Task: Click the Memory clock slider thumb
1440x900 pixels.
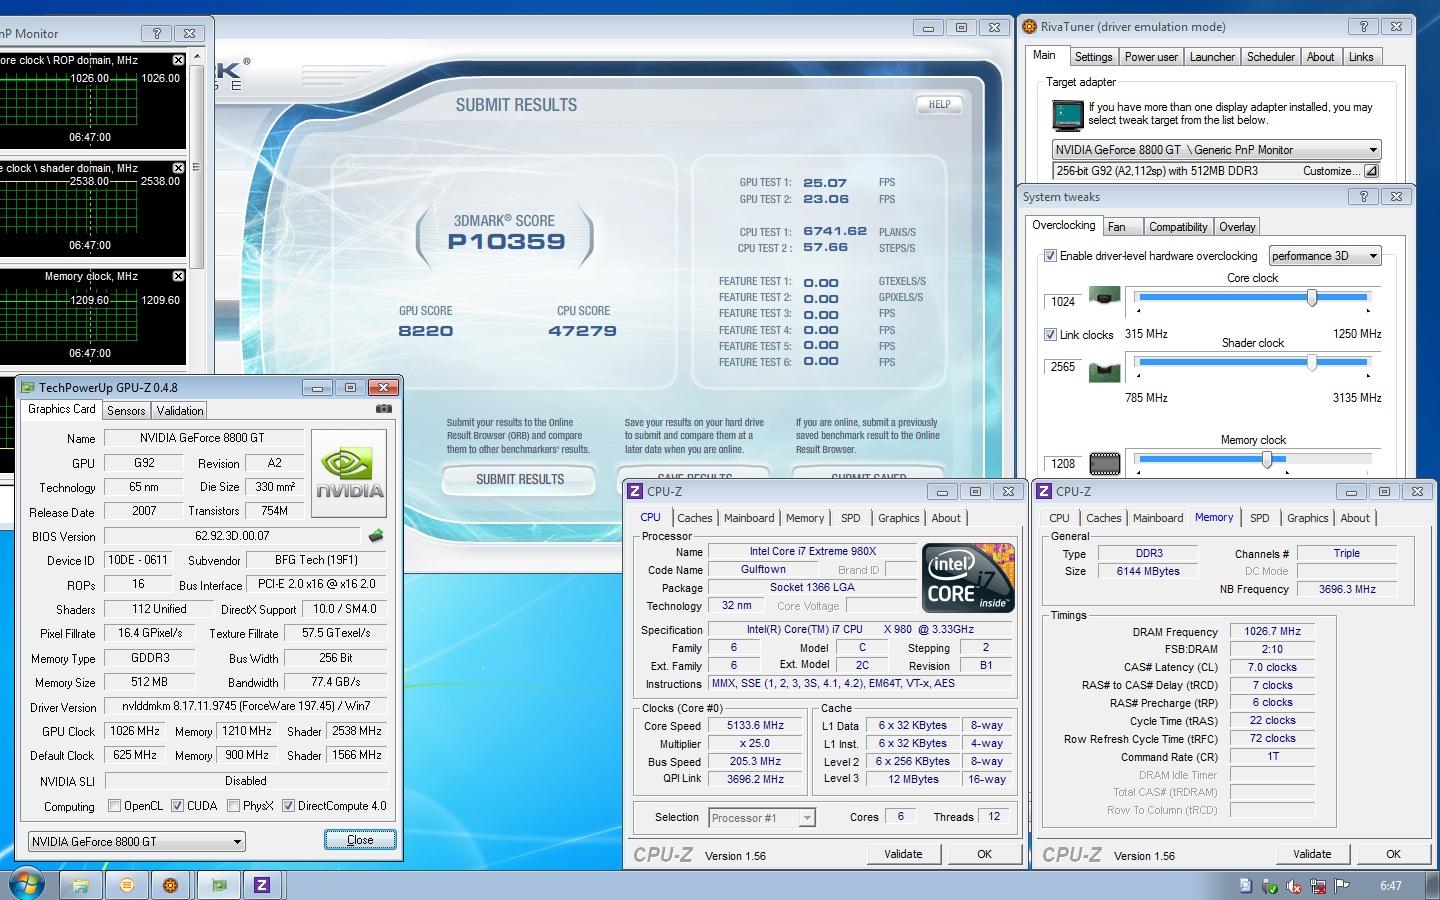Action: tap(1267, 460)
